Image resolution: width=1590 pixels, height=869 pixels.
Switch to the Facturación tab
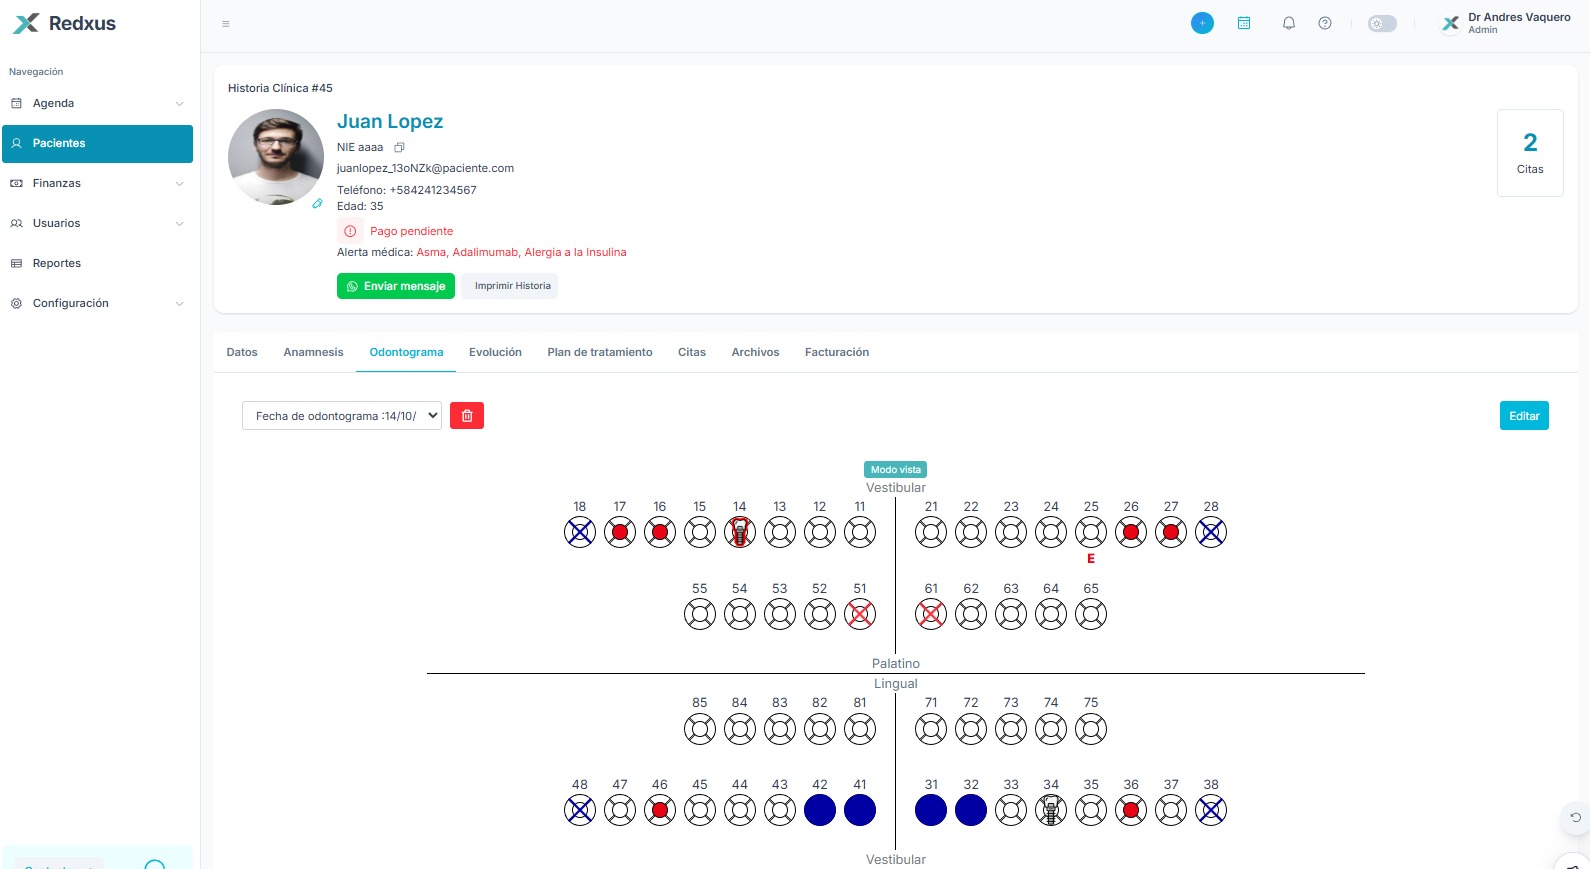(837, 352)
